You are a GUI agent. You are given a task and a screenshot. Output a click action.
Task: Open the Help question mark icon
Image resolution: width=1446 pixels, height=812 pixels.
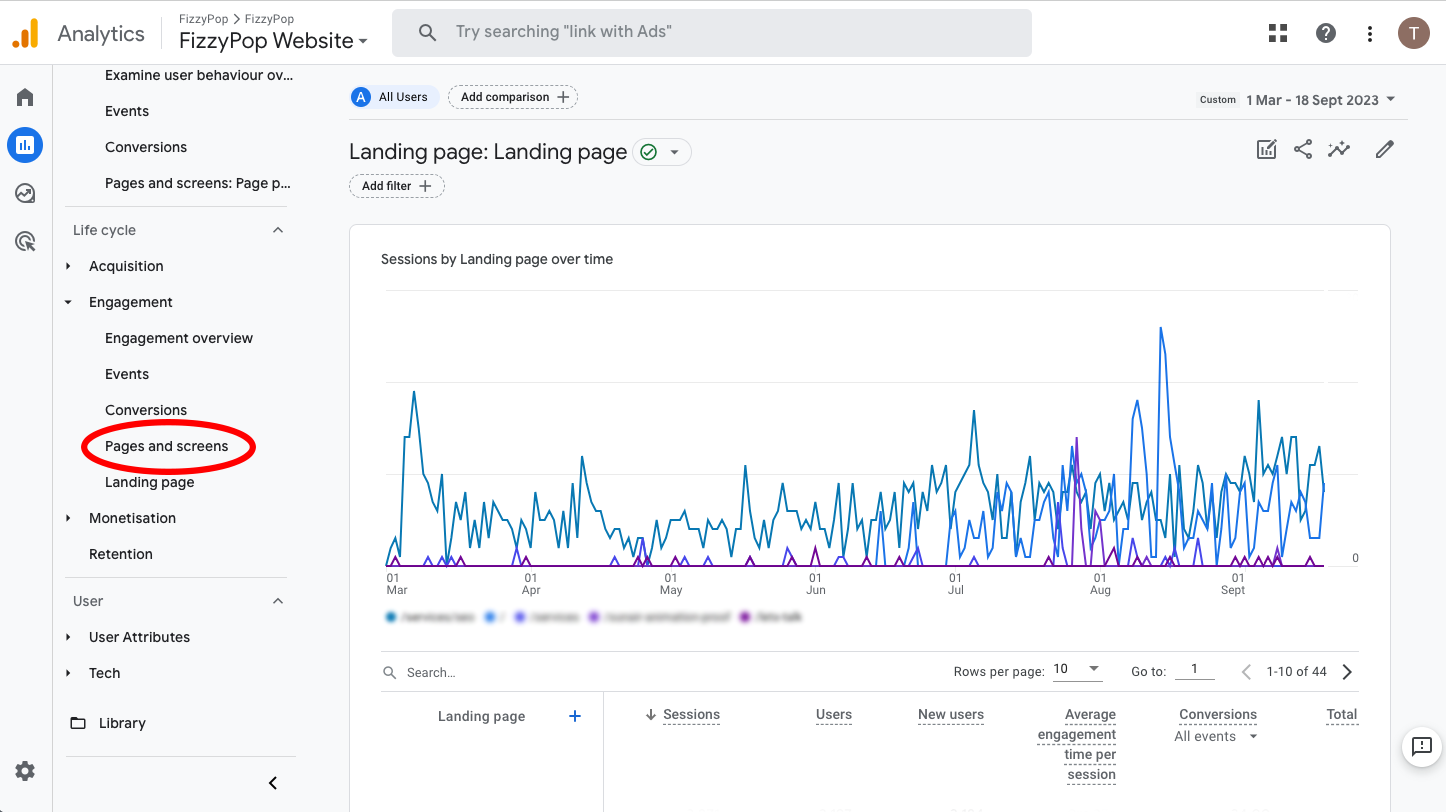tap(1326, 33)
